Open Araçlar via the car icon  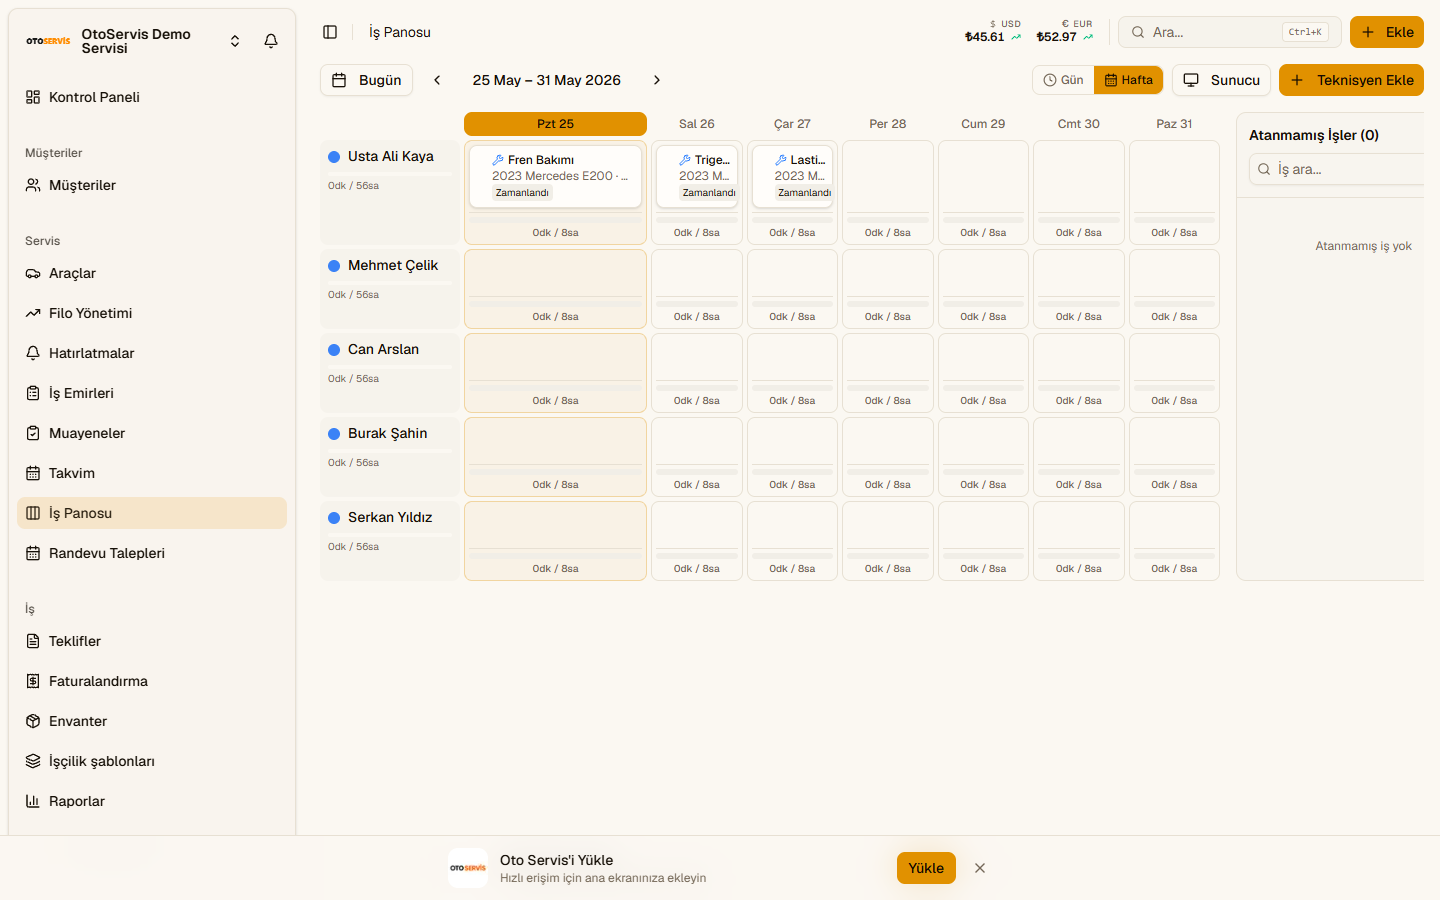(x=33, y=273)
